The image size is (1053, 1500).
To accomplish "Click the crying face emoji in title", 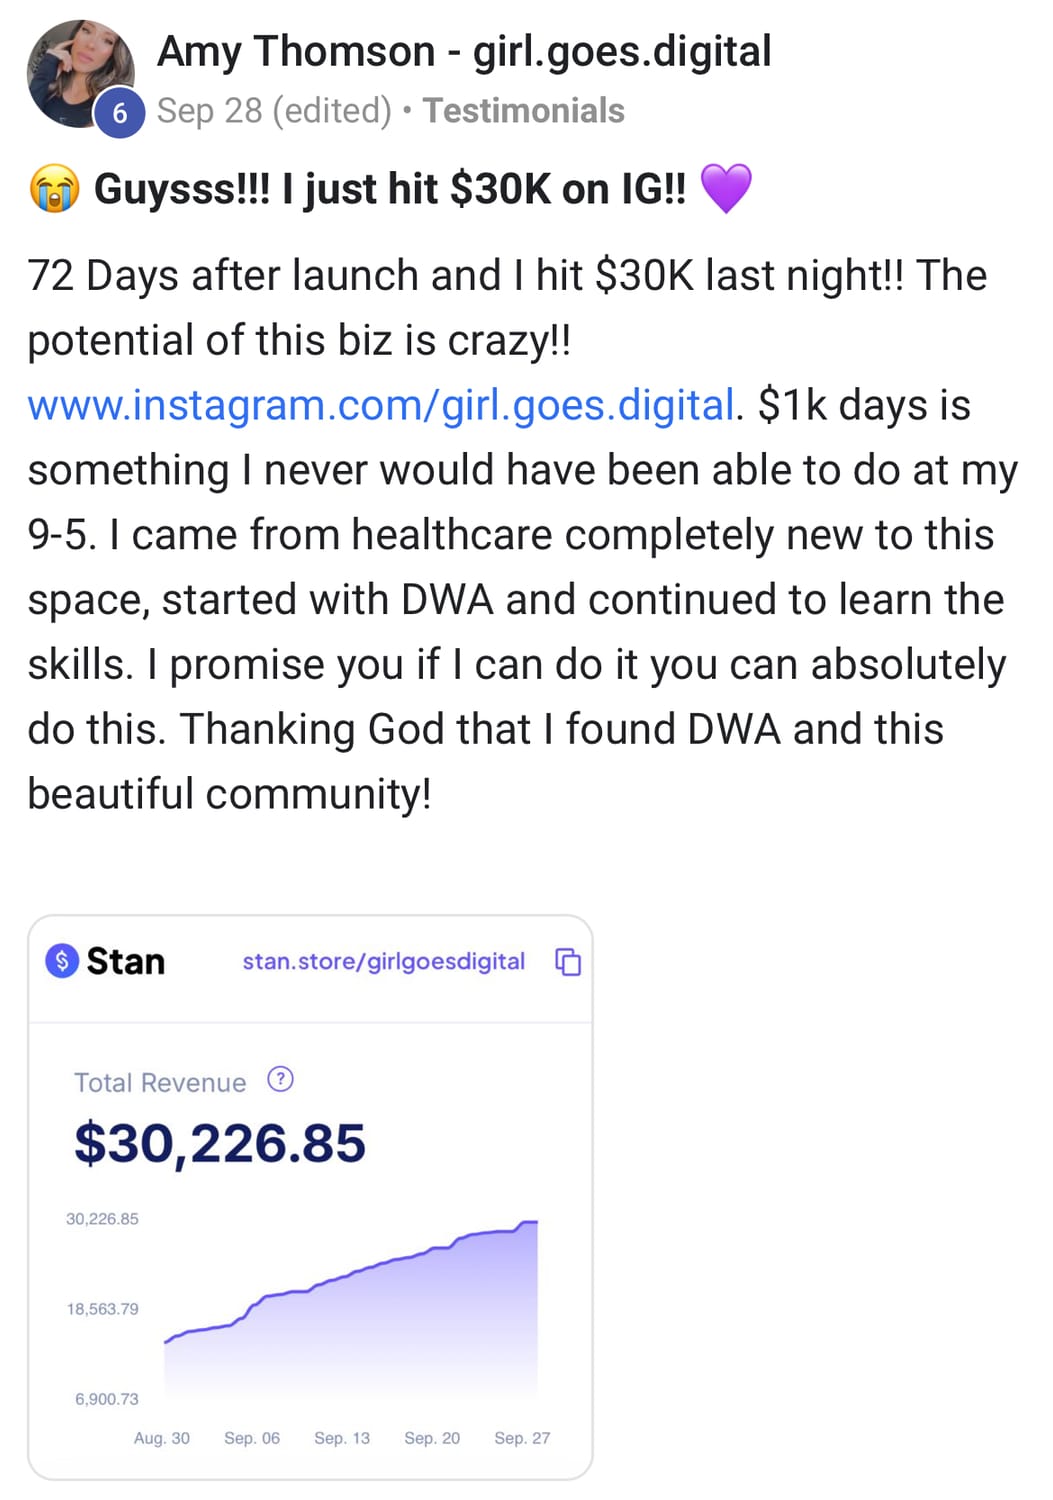I will (54, 188).
